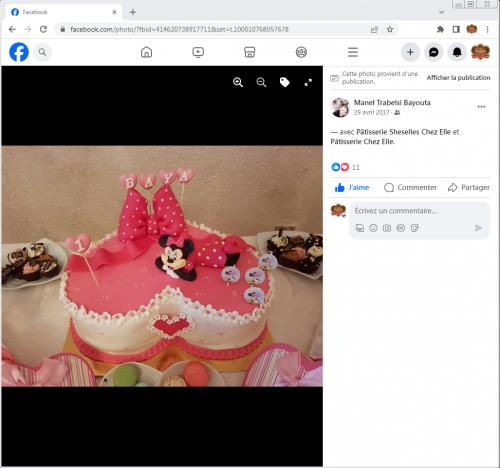Open Pâtisserie Chez Elle page link
The width and height of the screenshot is (500, 468).
click(x=362, y=142)
